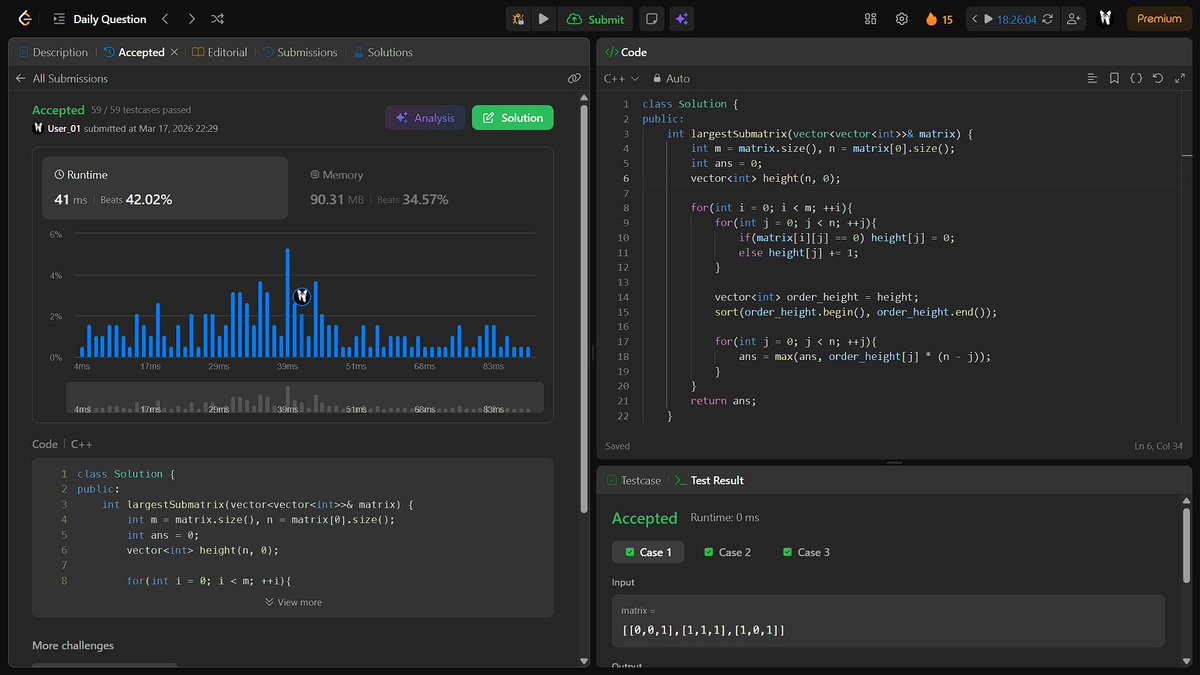Go to the next question arrow
Image resolution: width=1200 pixels, height=675 pixels.
tap(192, 19)
